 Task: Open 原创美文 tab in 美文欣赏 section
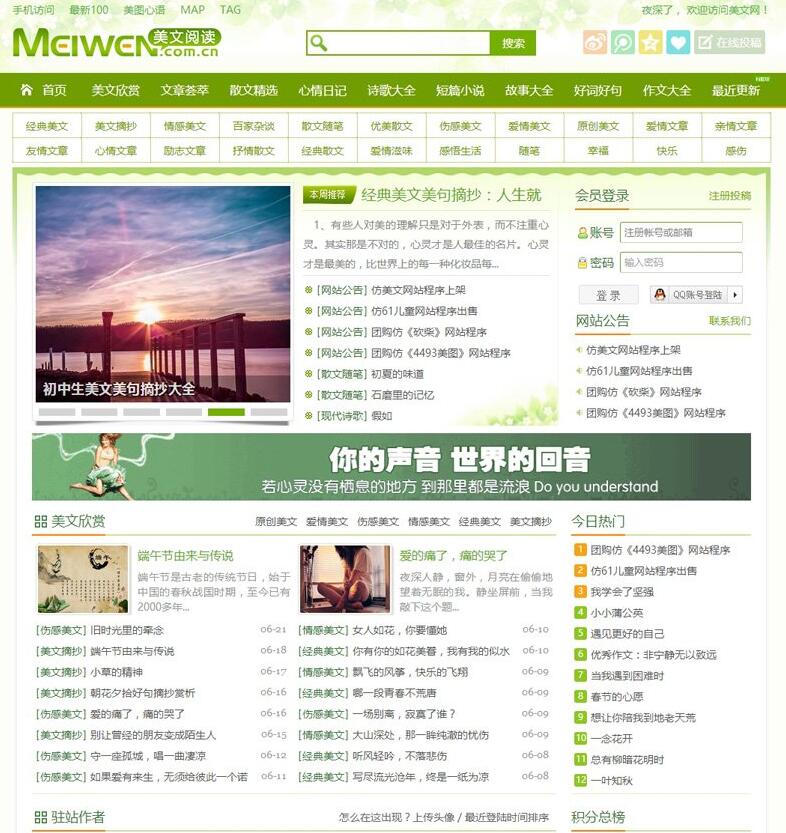coord(276,522)
